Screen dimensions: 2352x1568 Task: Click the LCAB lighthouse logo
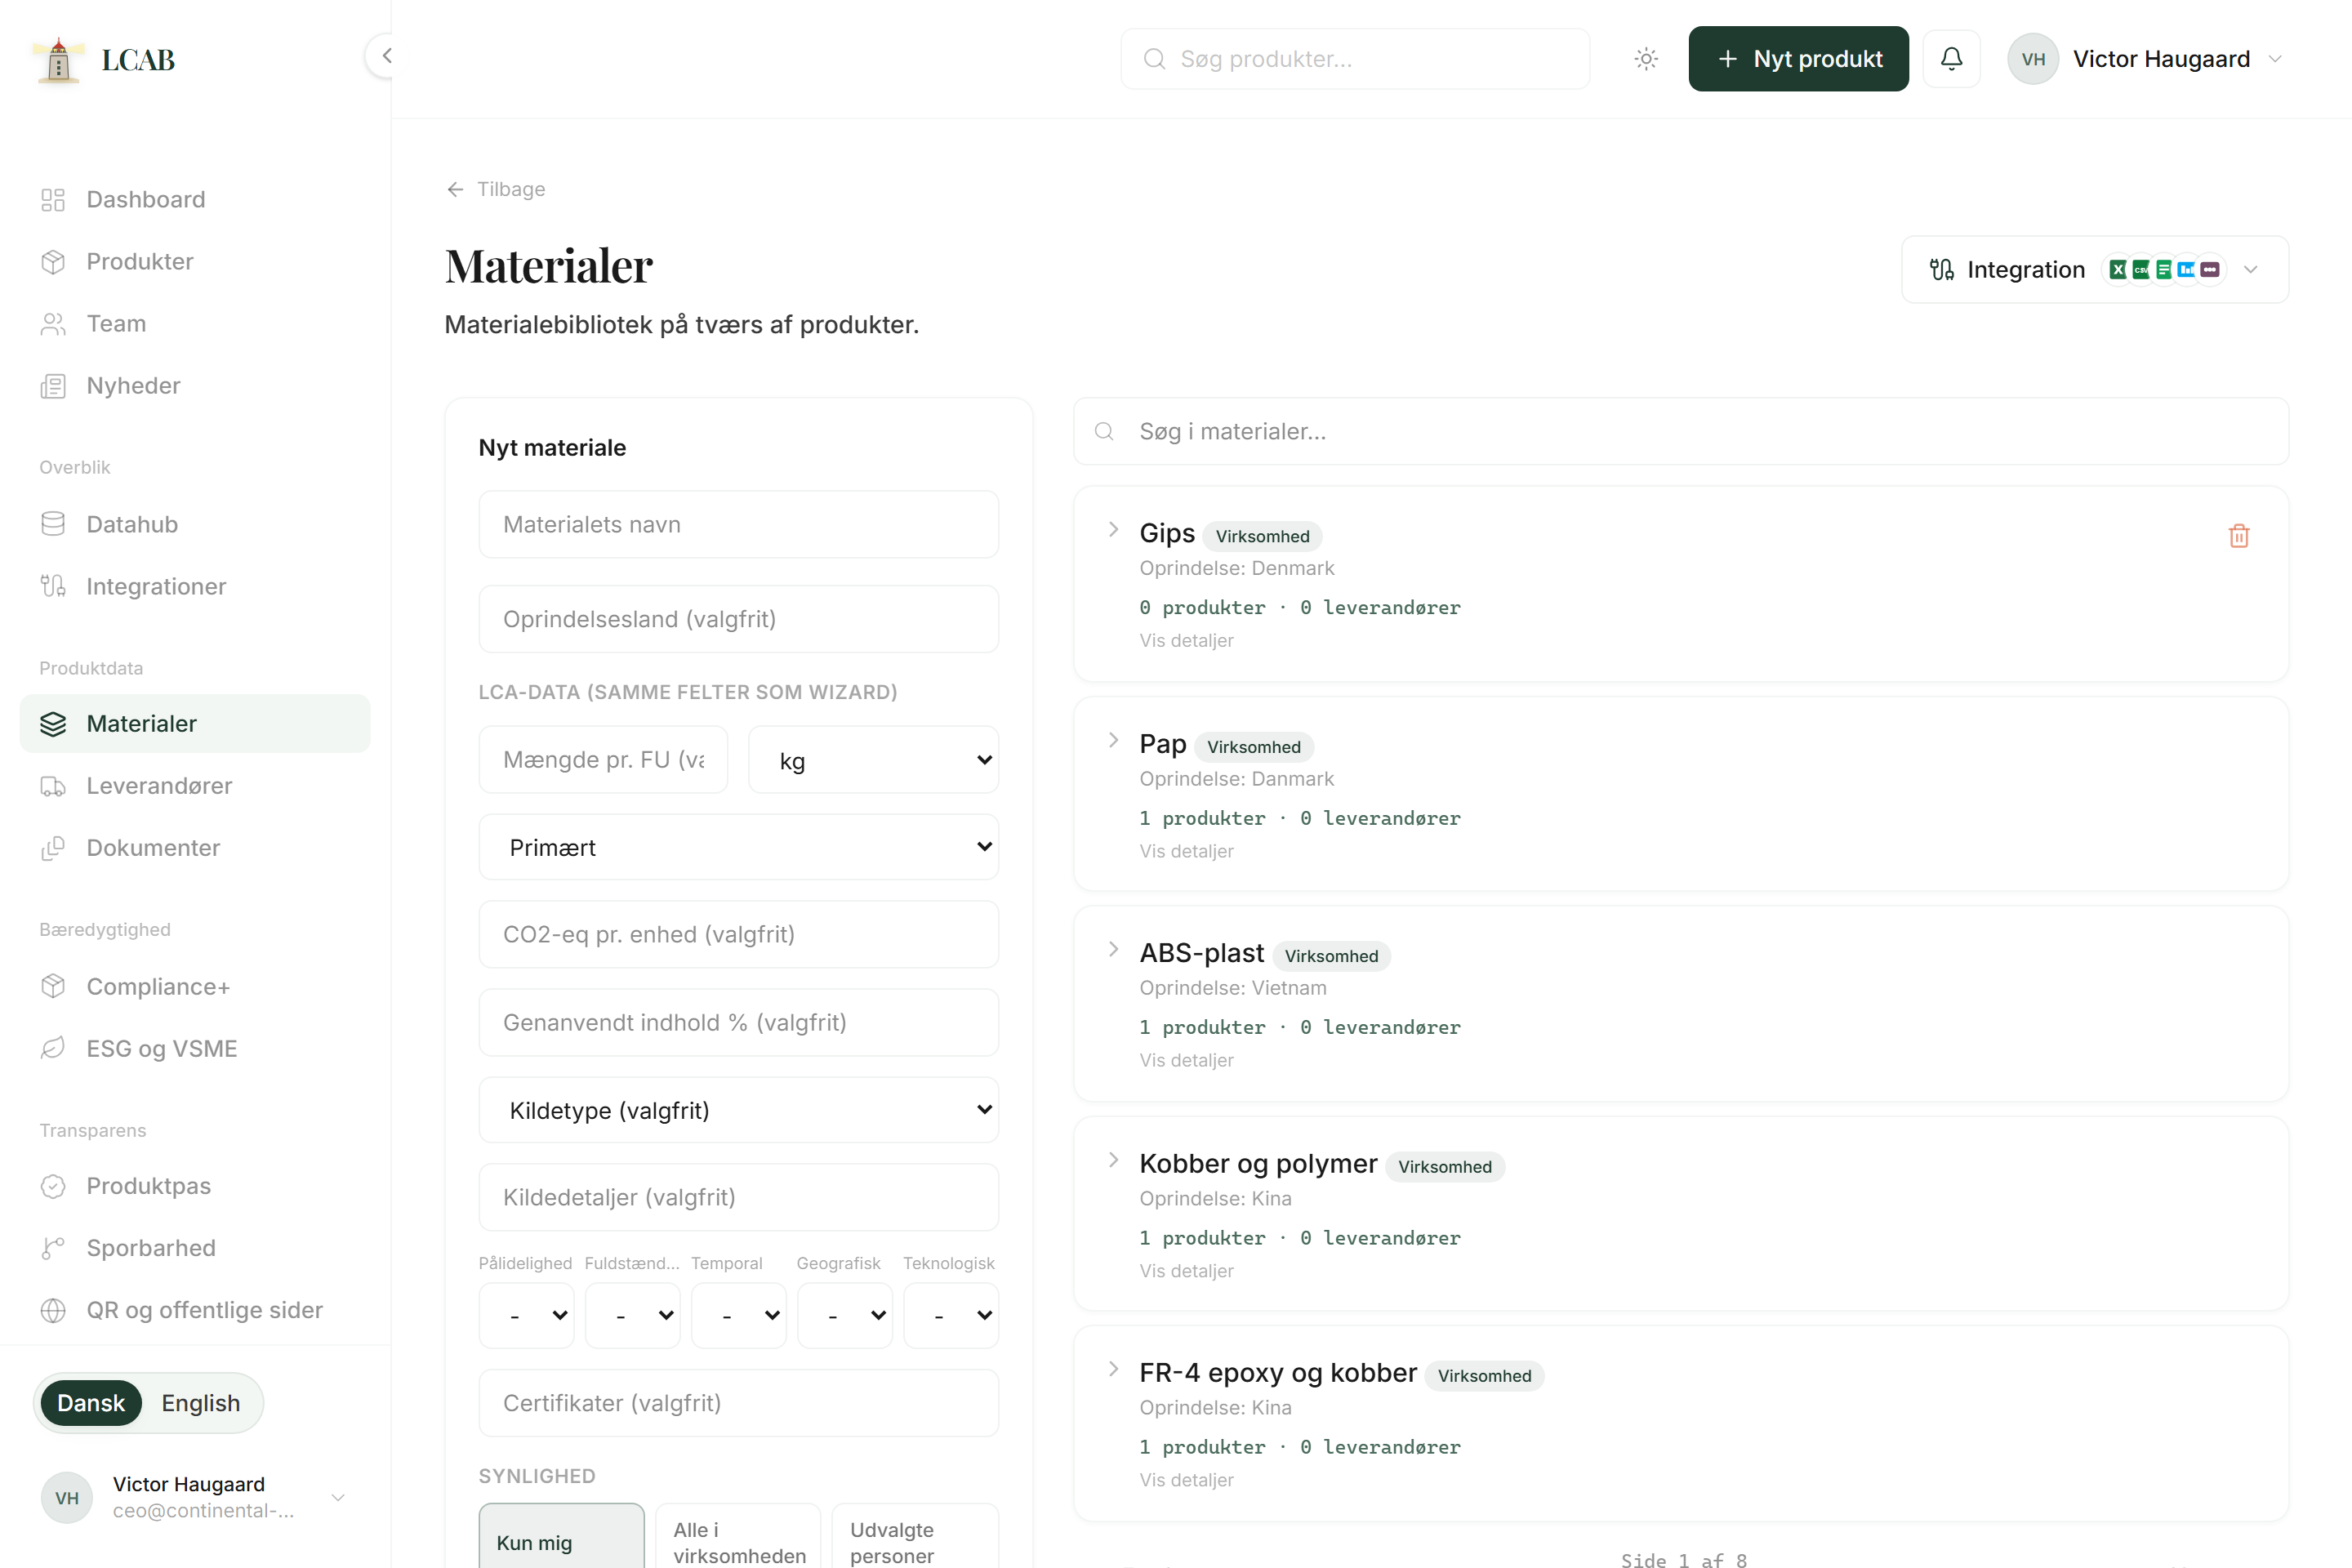point(58,60)
